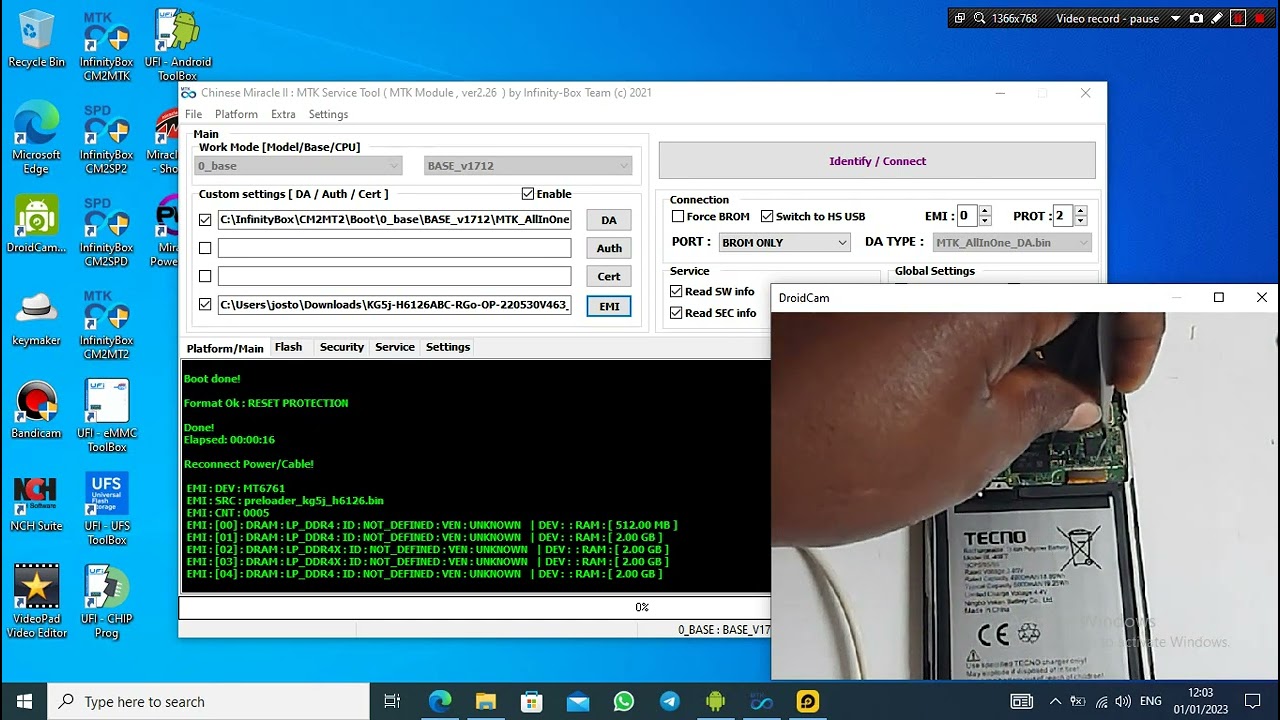Image resolution: width=1280 pixels, height=720 pixels.
Task: Click the DA browse button
Action: click(609, 220)
